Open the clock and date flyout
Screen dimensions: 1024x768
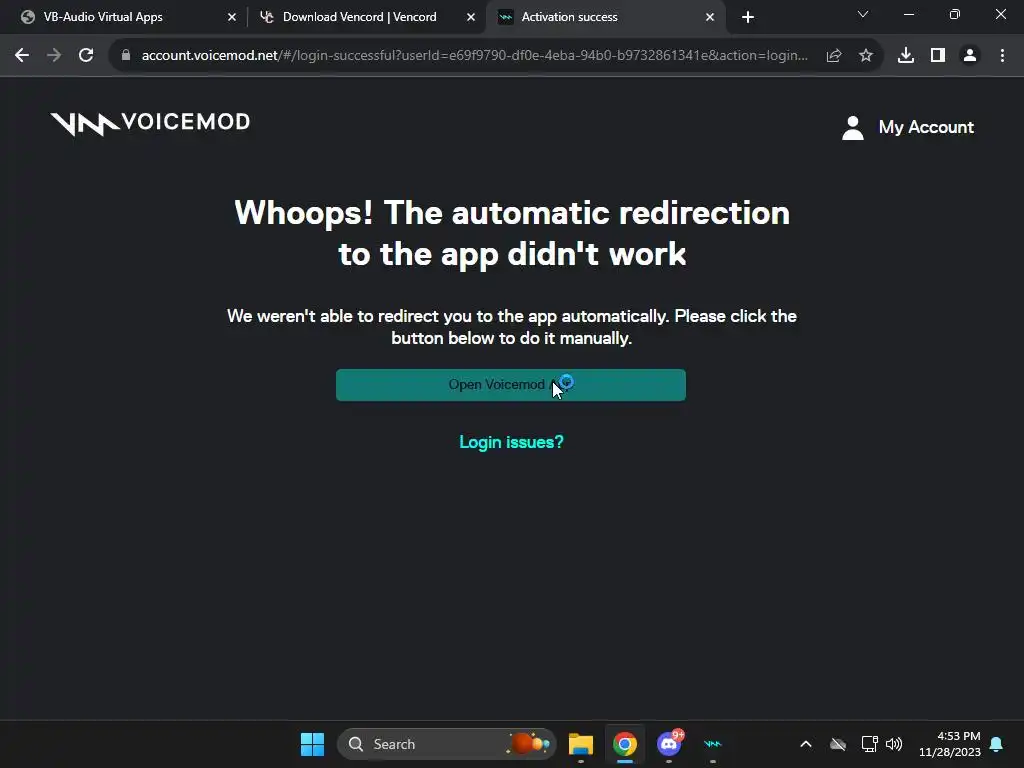pos(950,744)
